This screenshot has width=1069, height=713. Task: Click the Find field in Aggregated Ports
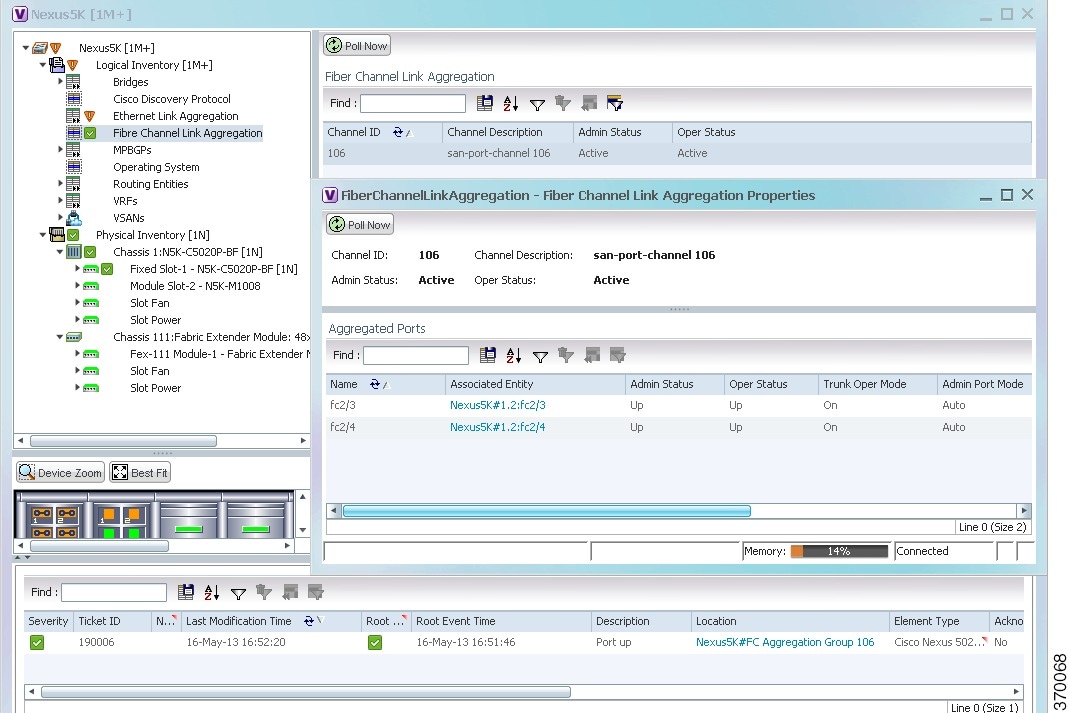416,355
